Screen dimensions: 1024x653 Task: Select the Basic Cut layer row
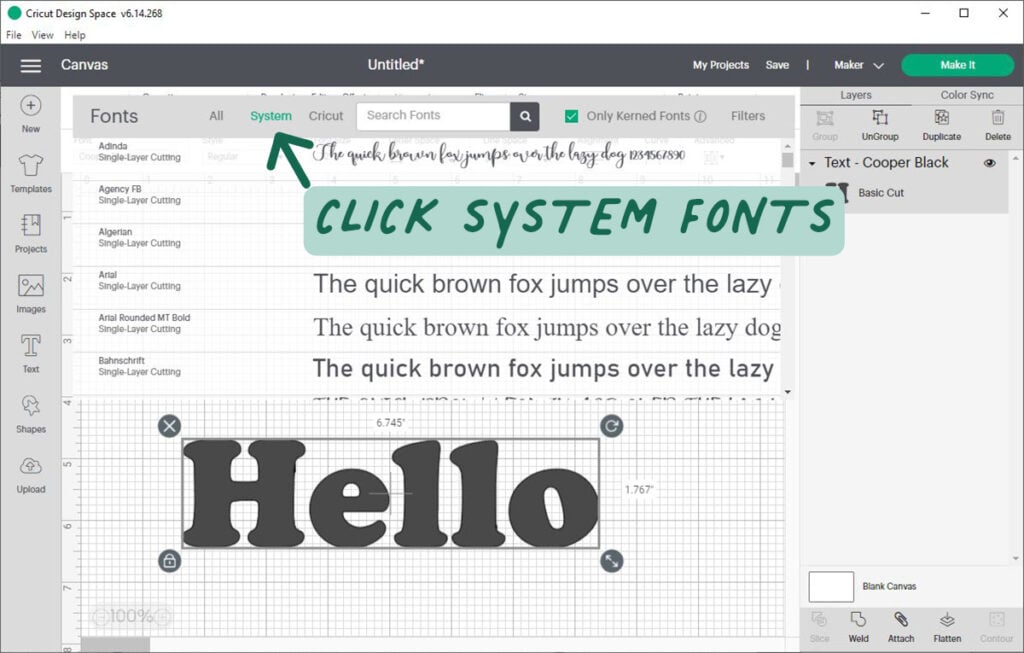(904, 193)
